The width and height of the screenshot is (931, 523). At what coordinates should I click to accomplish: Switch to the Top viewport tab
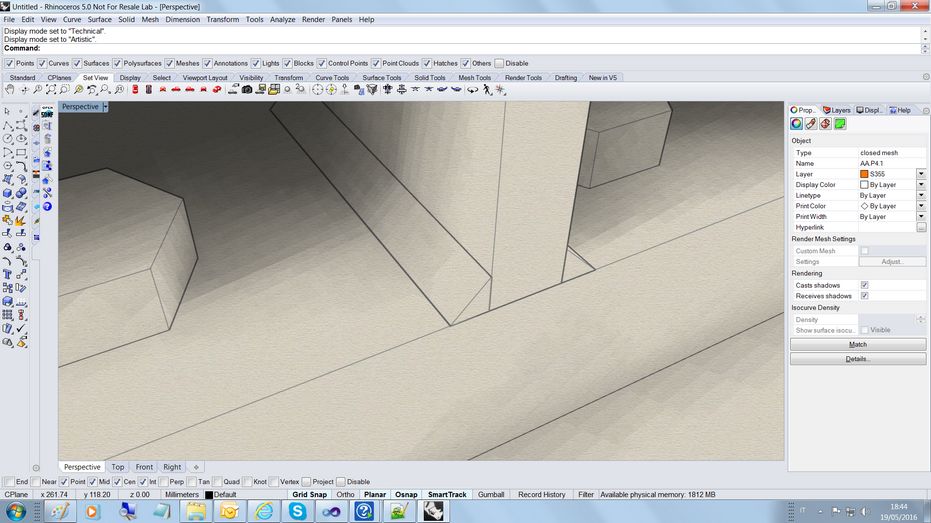pos(118,467)
